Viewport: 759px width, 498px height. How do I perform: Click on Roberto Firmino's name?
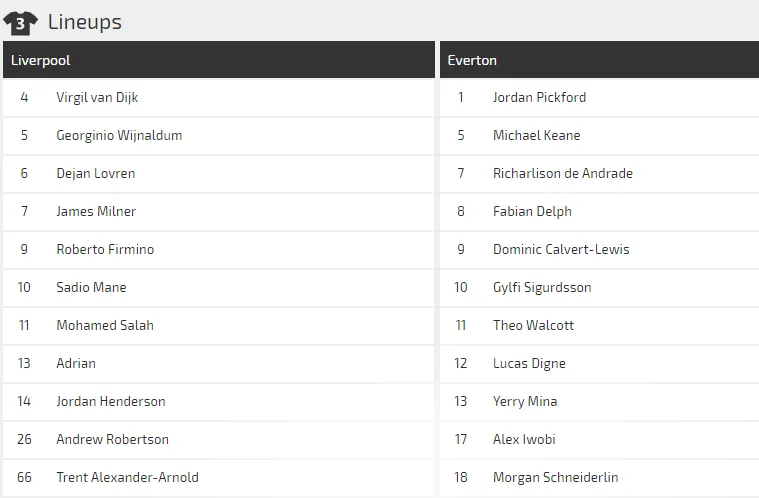(105, 249)
